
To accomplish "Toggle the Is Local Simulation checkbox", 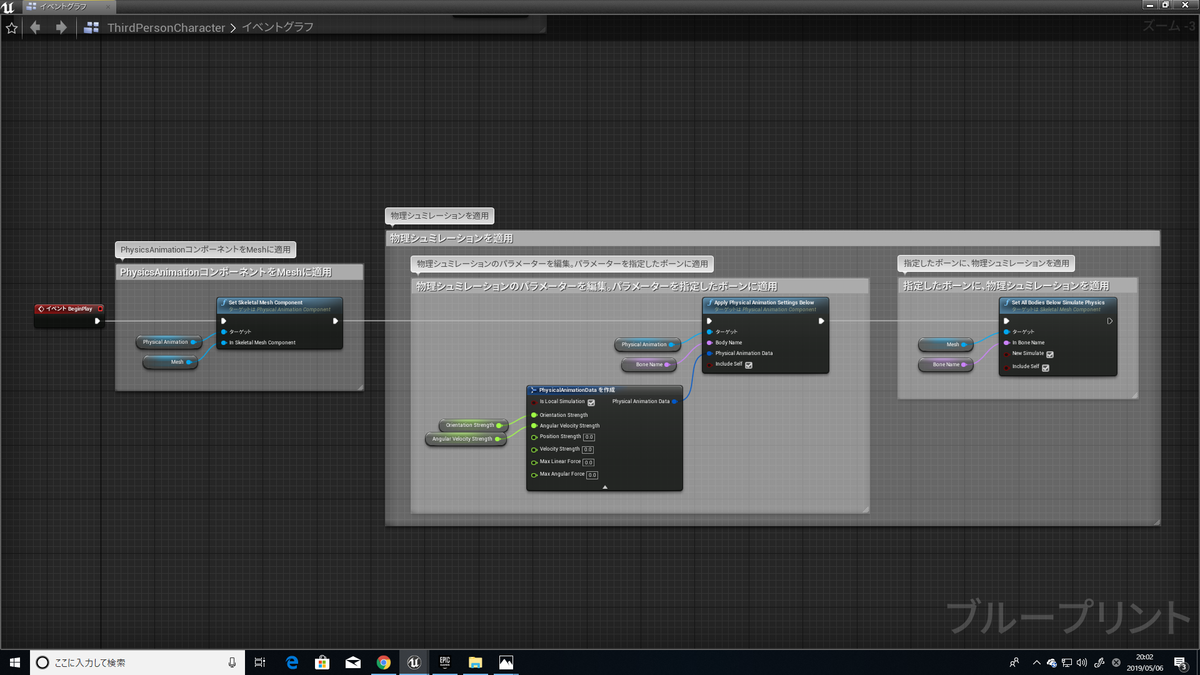I will pyautogui.click(x=592, y=402).
